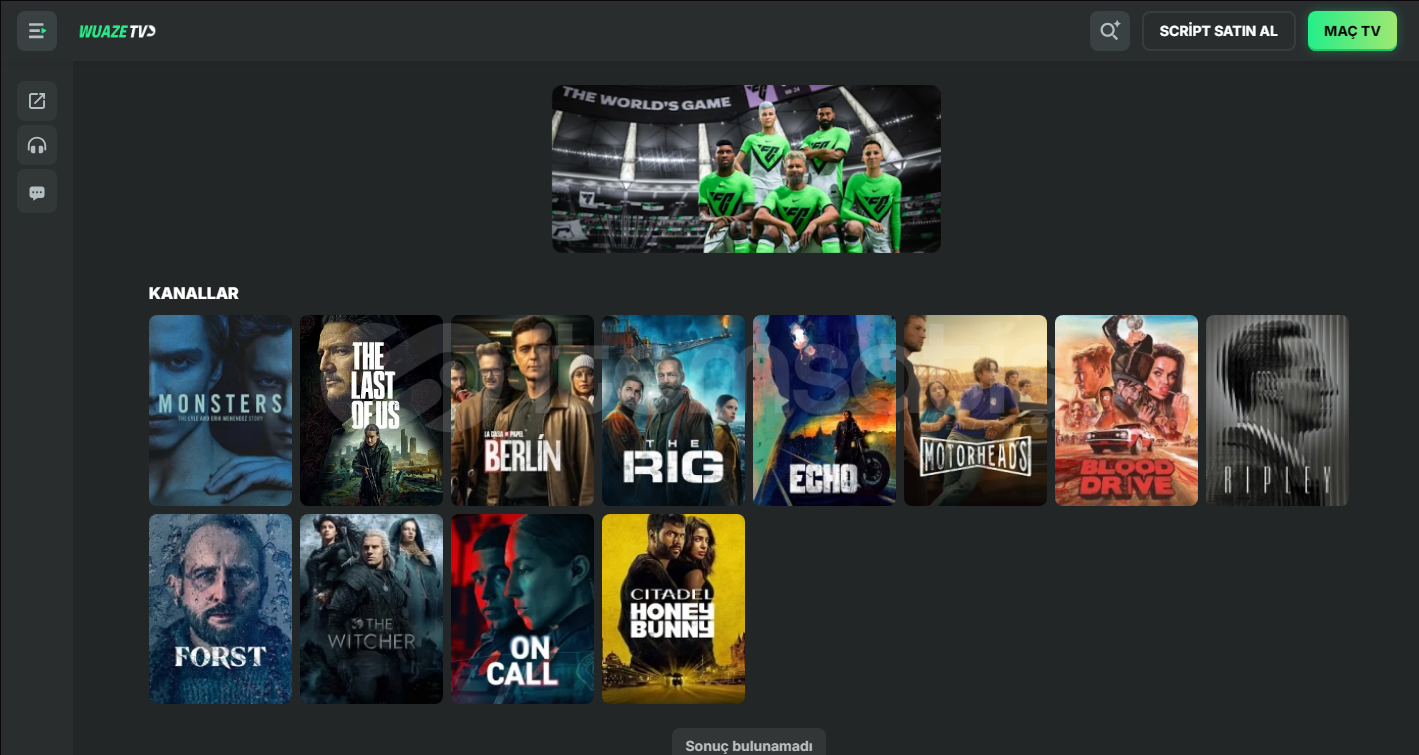Click the SCRİPT SATIN AL button
Image resolution: width=1419 pixels, height=755 pixels.
point(1218,31)
